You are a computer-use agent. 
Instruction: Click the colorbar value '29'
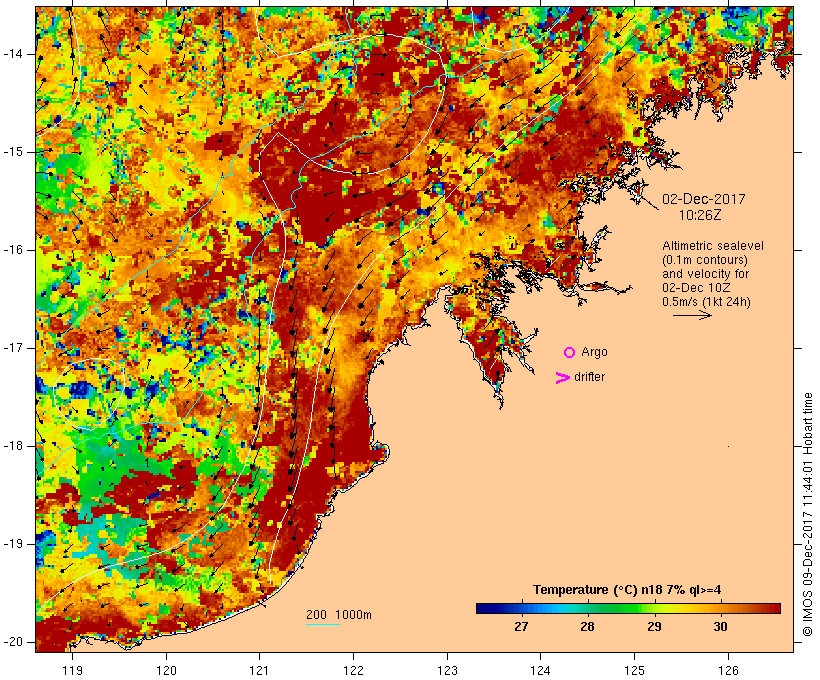pos(654,627)
